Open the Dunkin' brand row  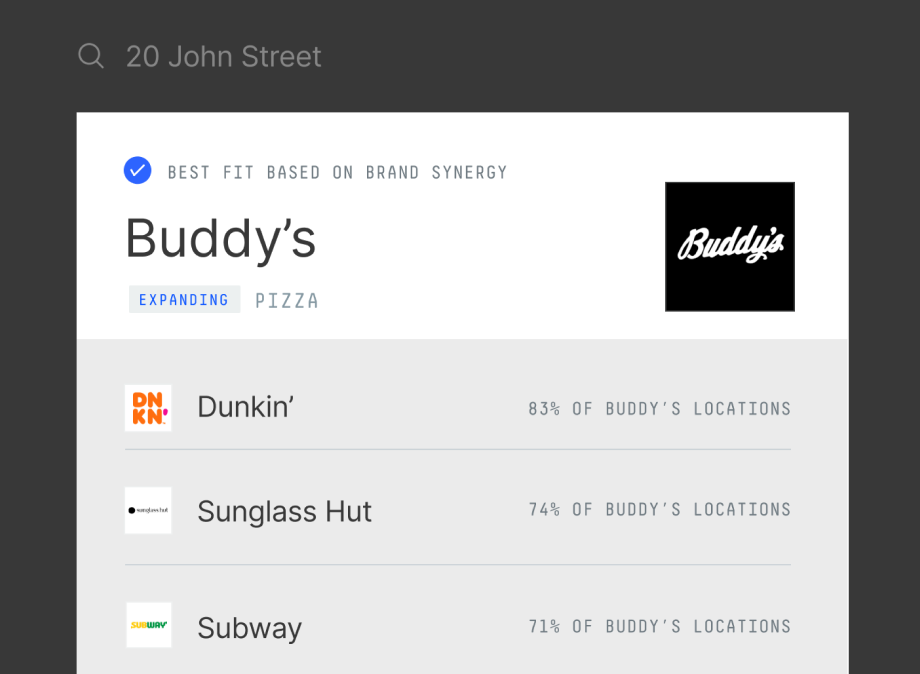458,408
